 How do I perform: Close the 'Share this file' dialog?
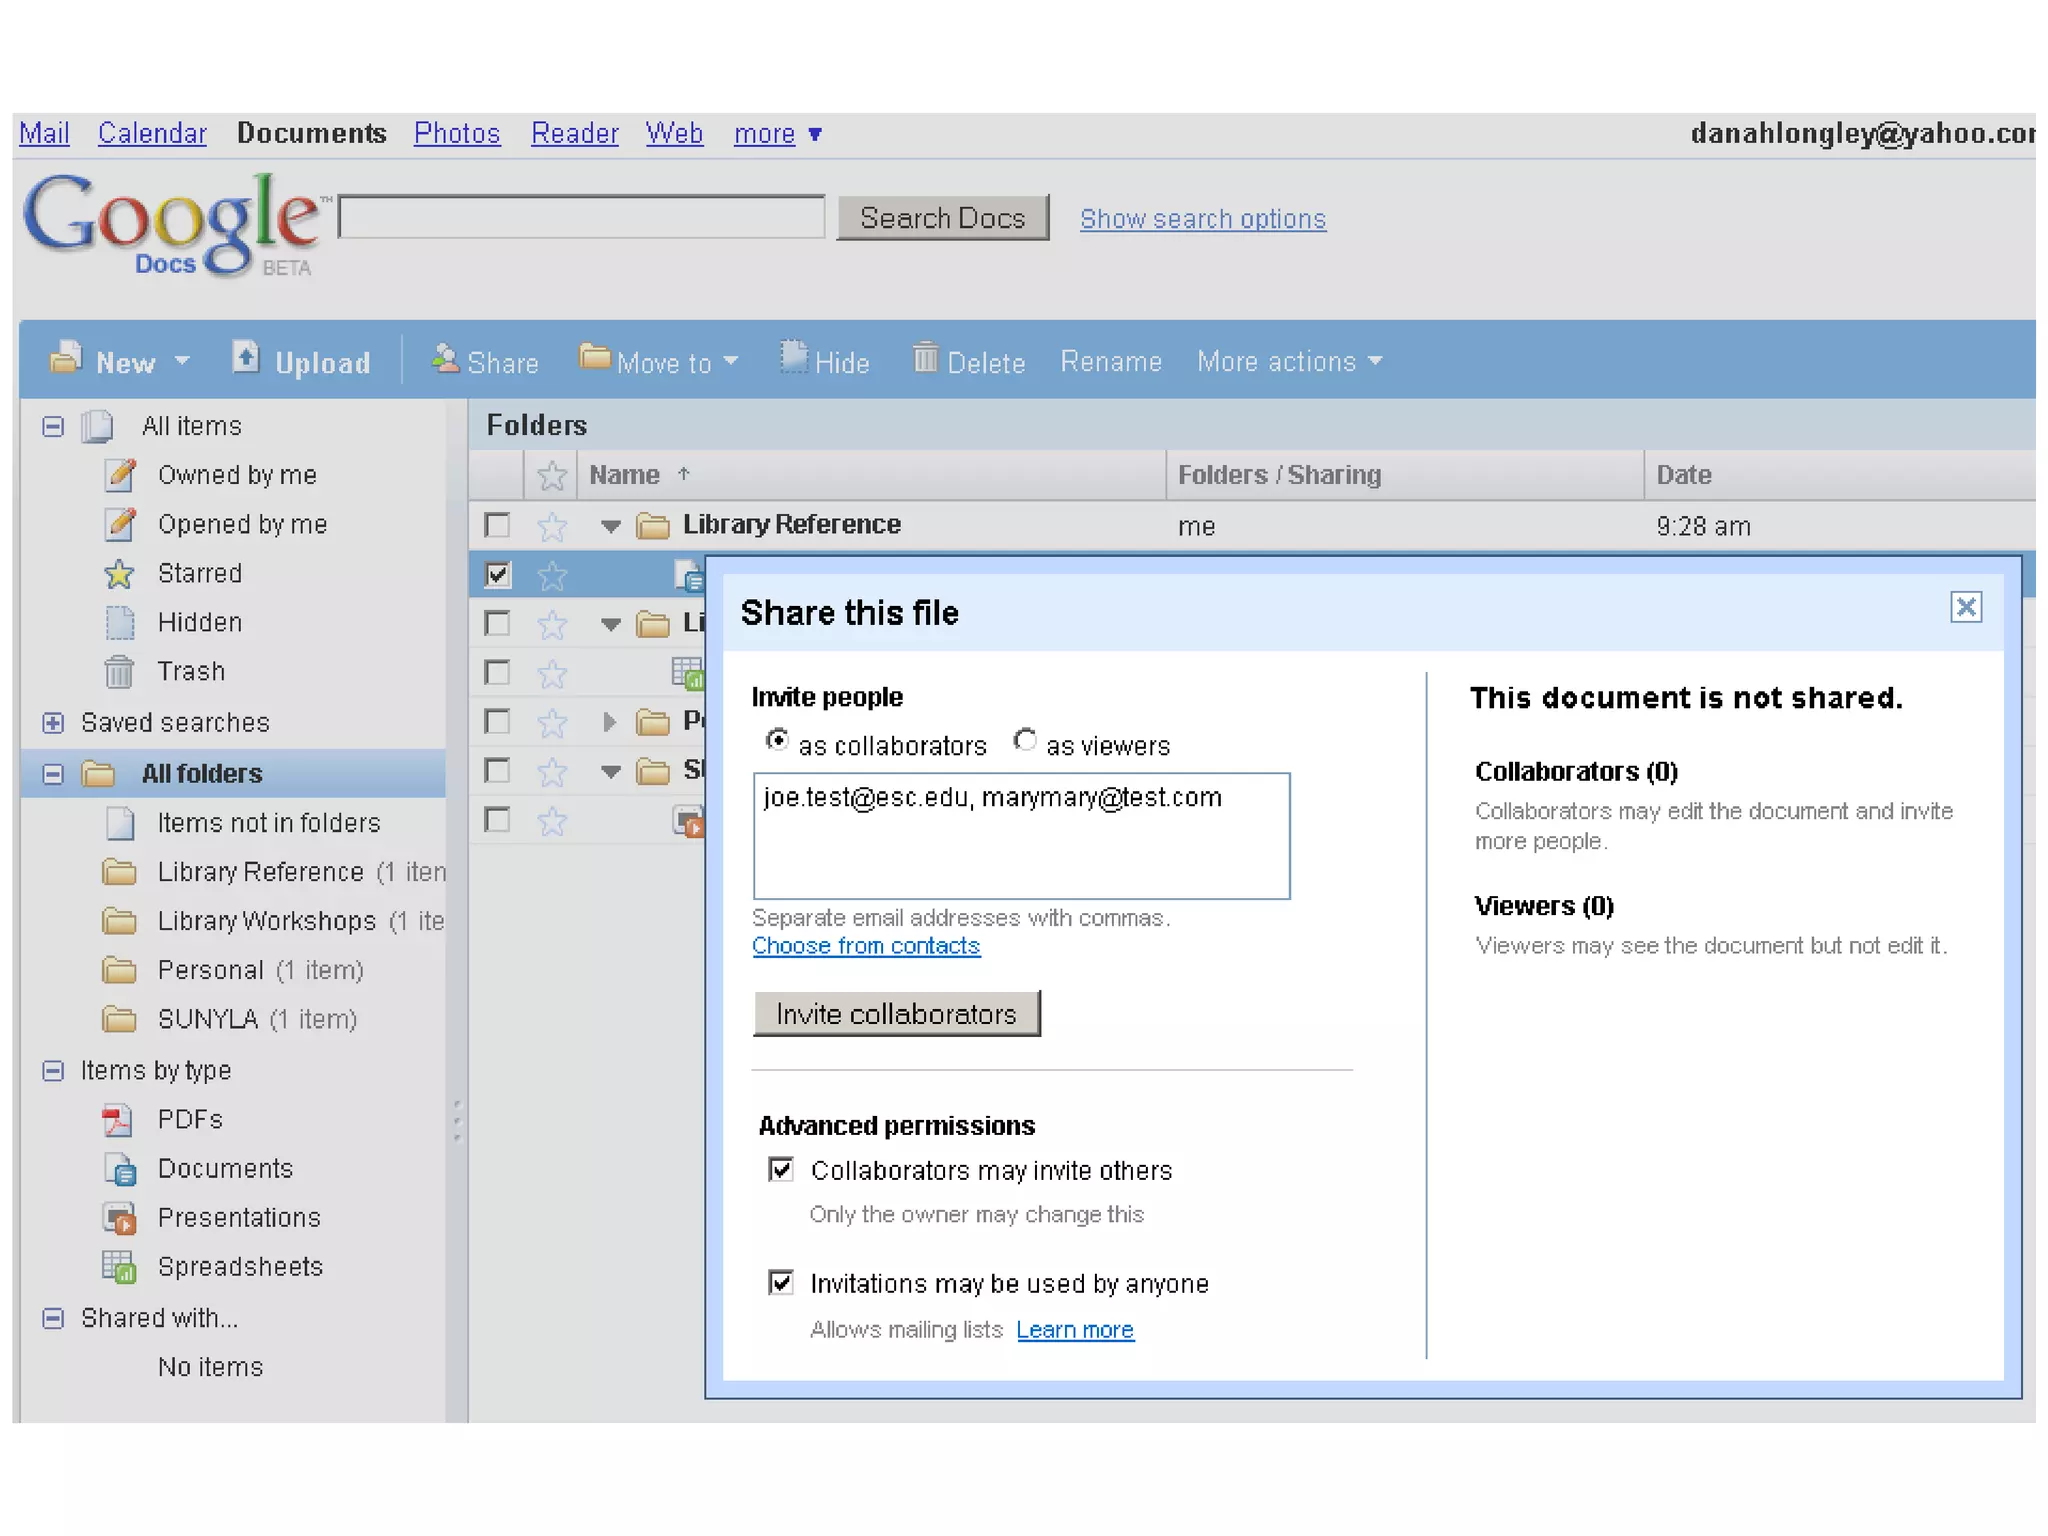click(1965, 607)
